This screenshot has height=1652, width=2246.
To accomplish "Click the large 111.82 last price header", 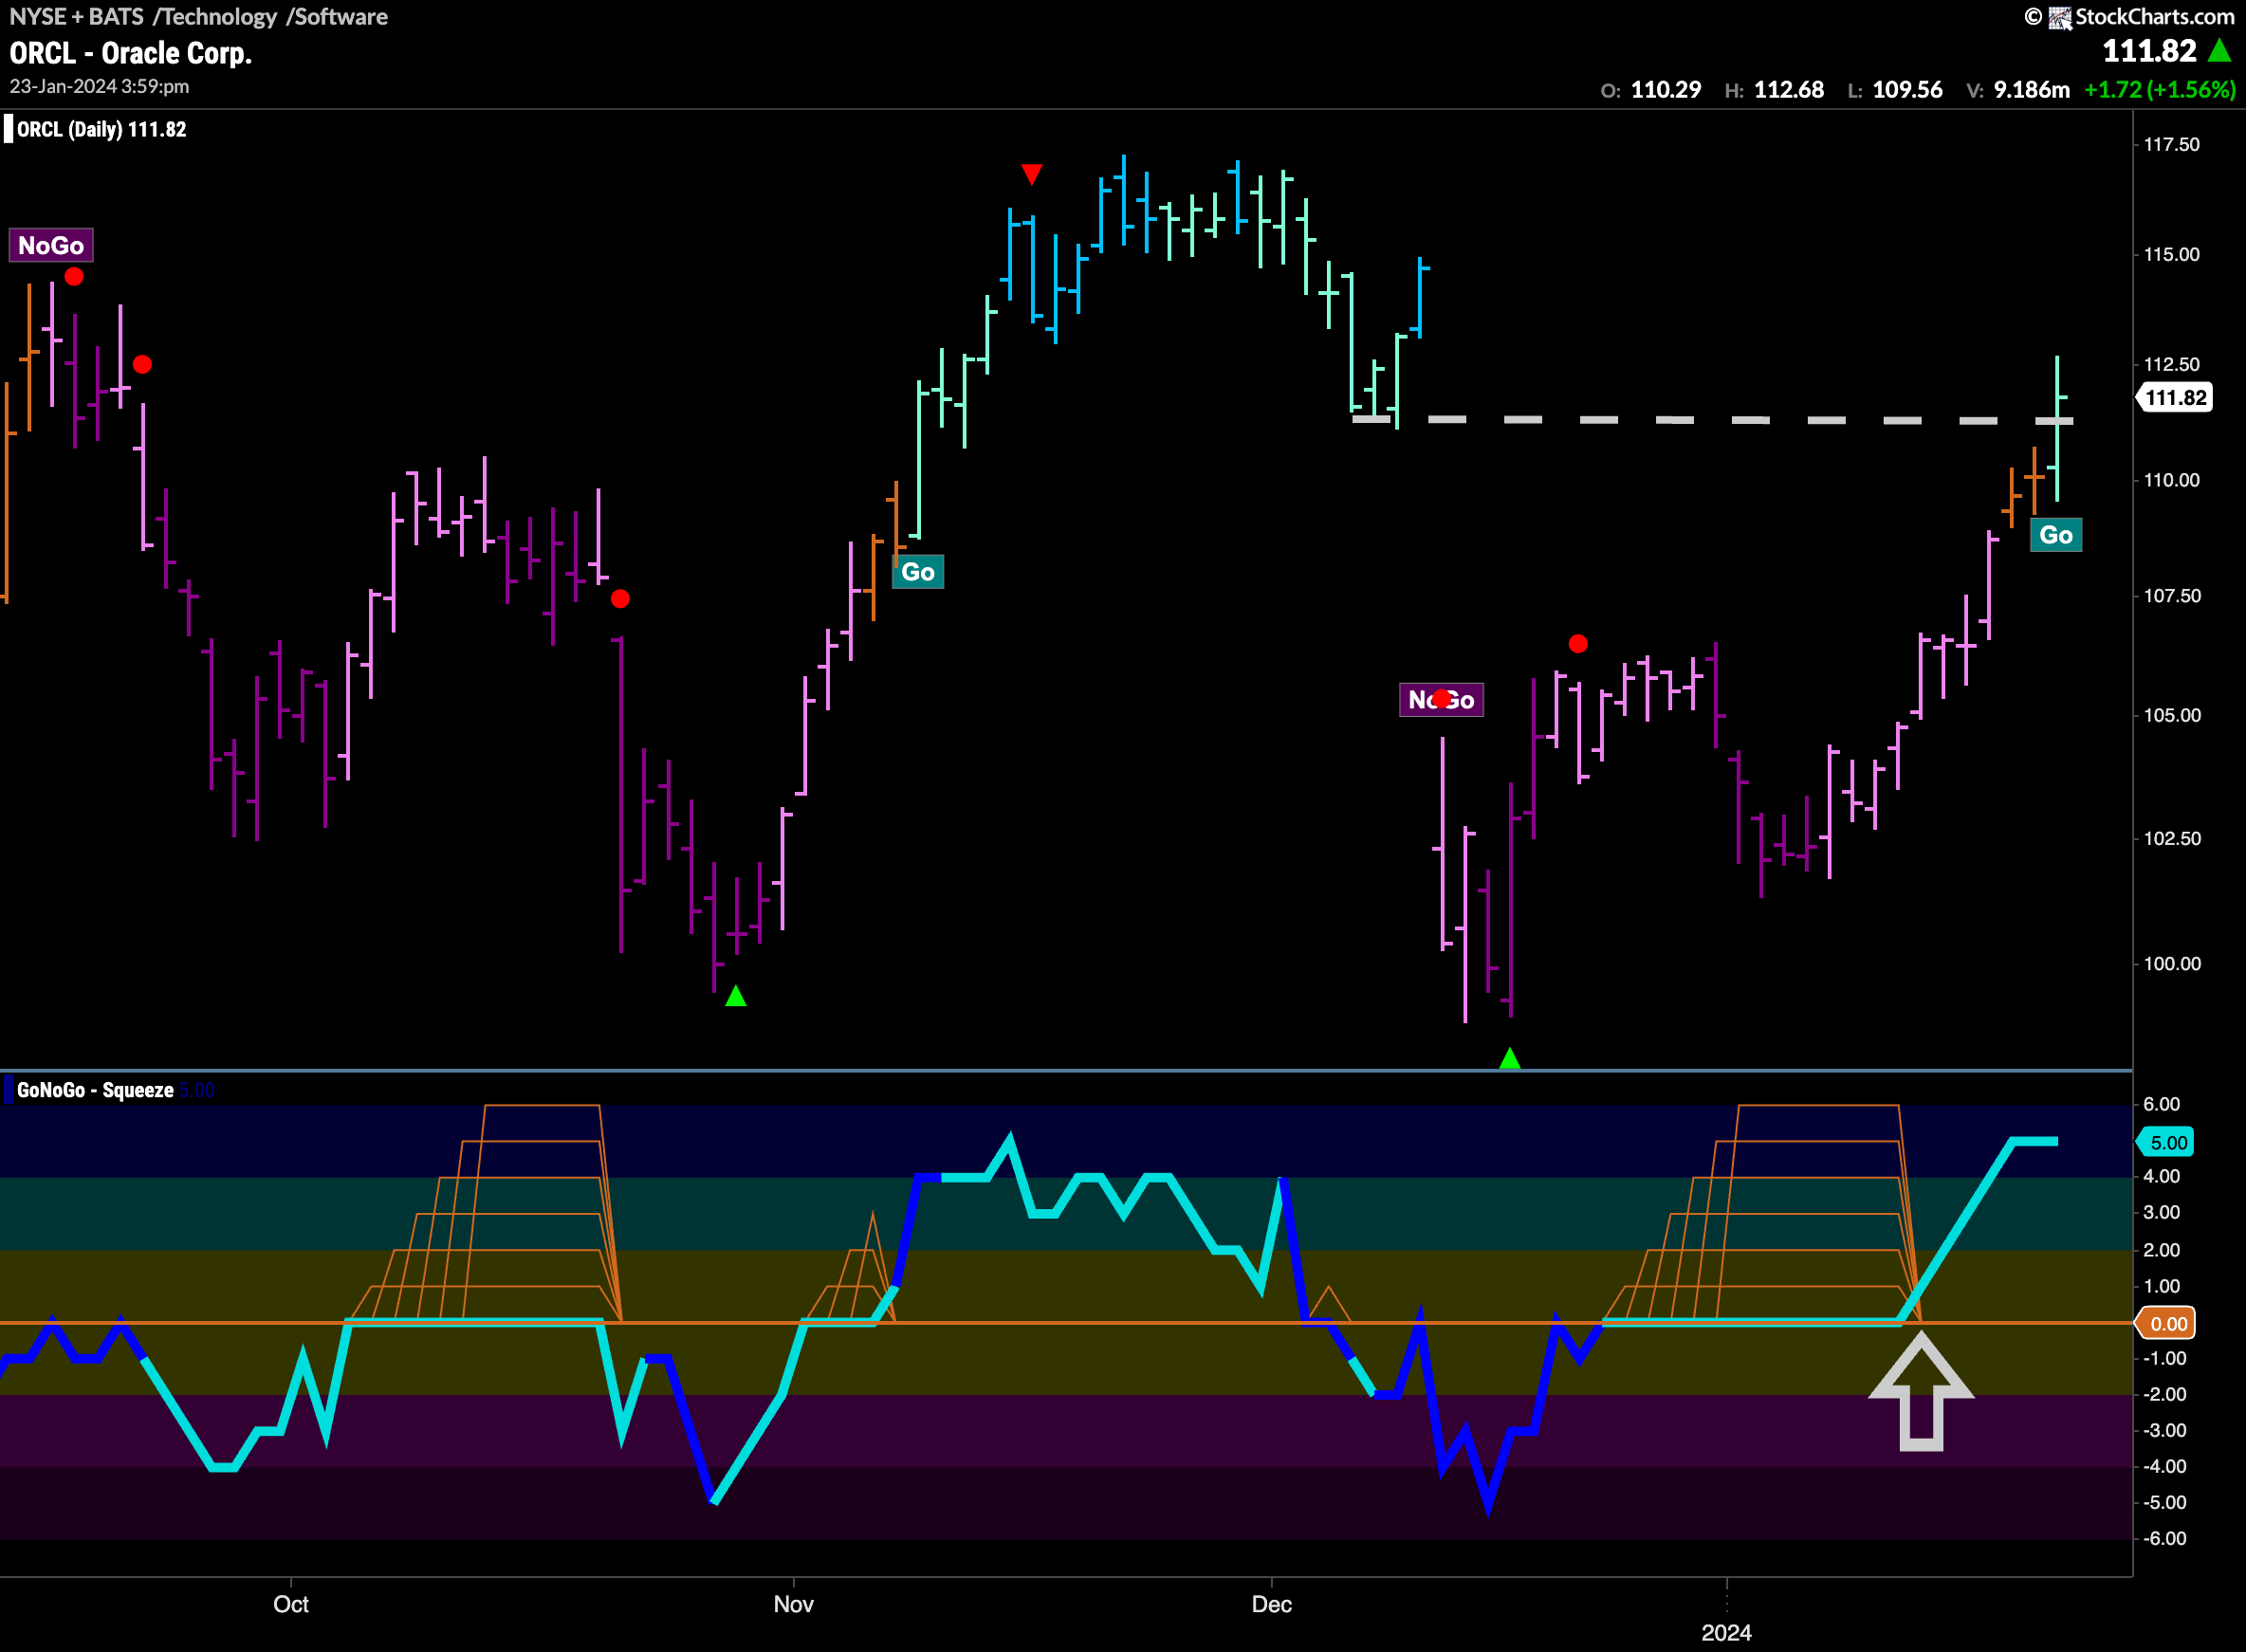I will pyautogui.click(x=2149, y=50).
